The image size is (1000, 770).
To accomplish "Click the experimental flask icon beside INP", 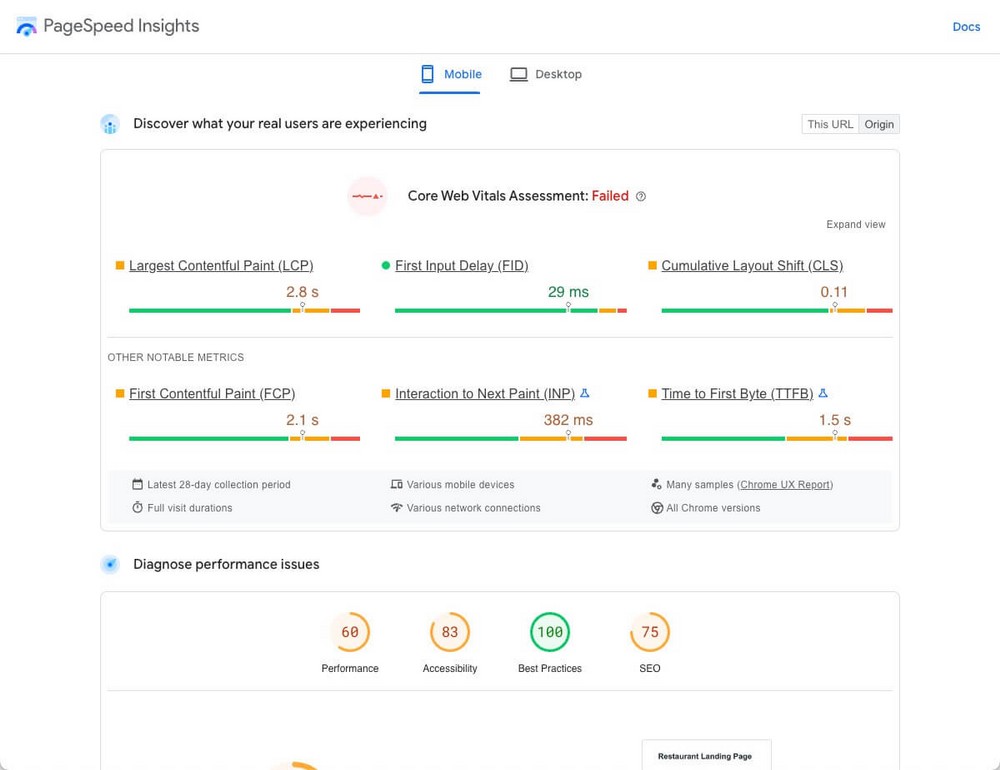I will 585,393.
